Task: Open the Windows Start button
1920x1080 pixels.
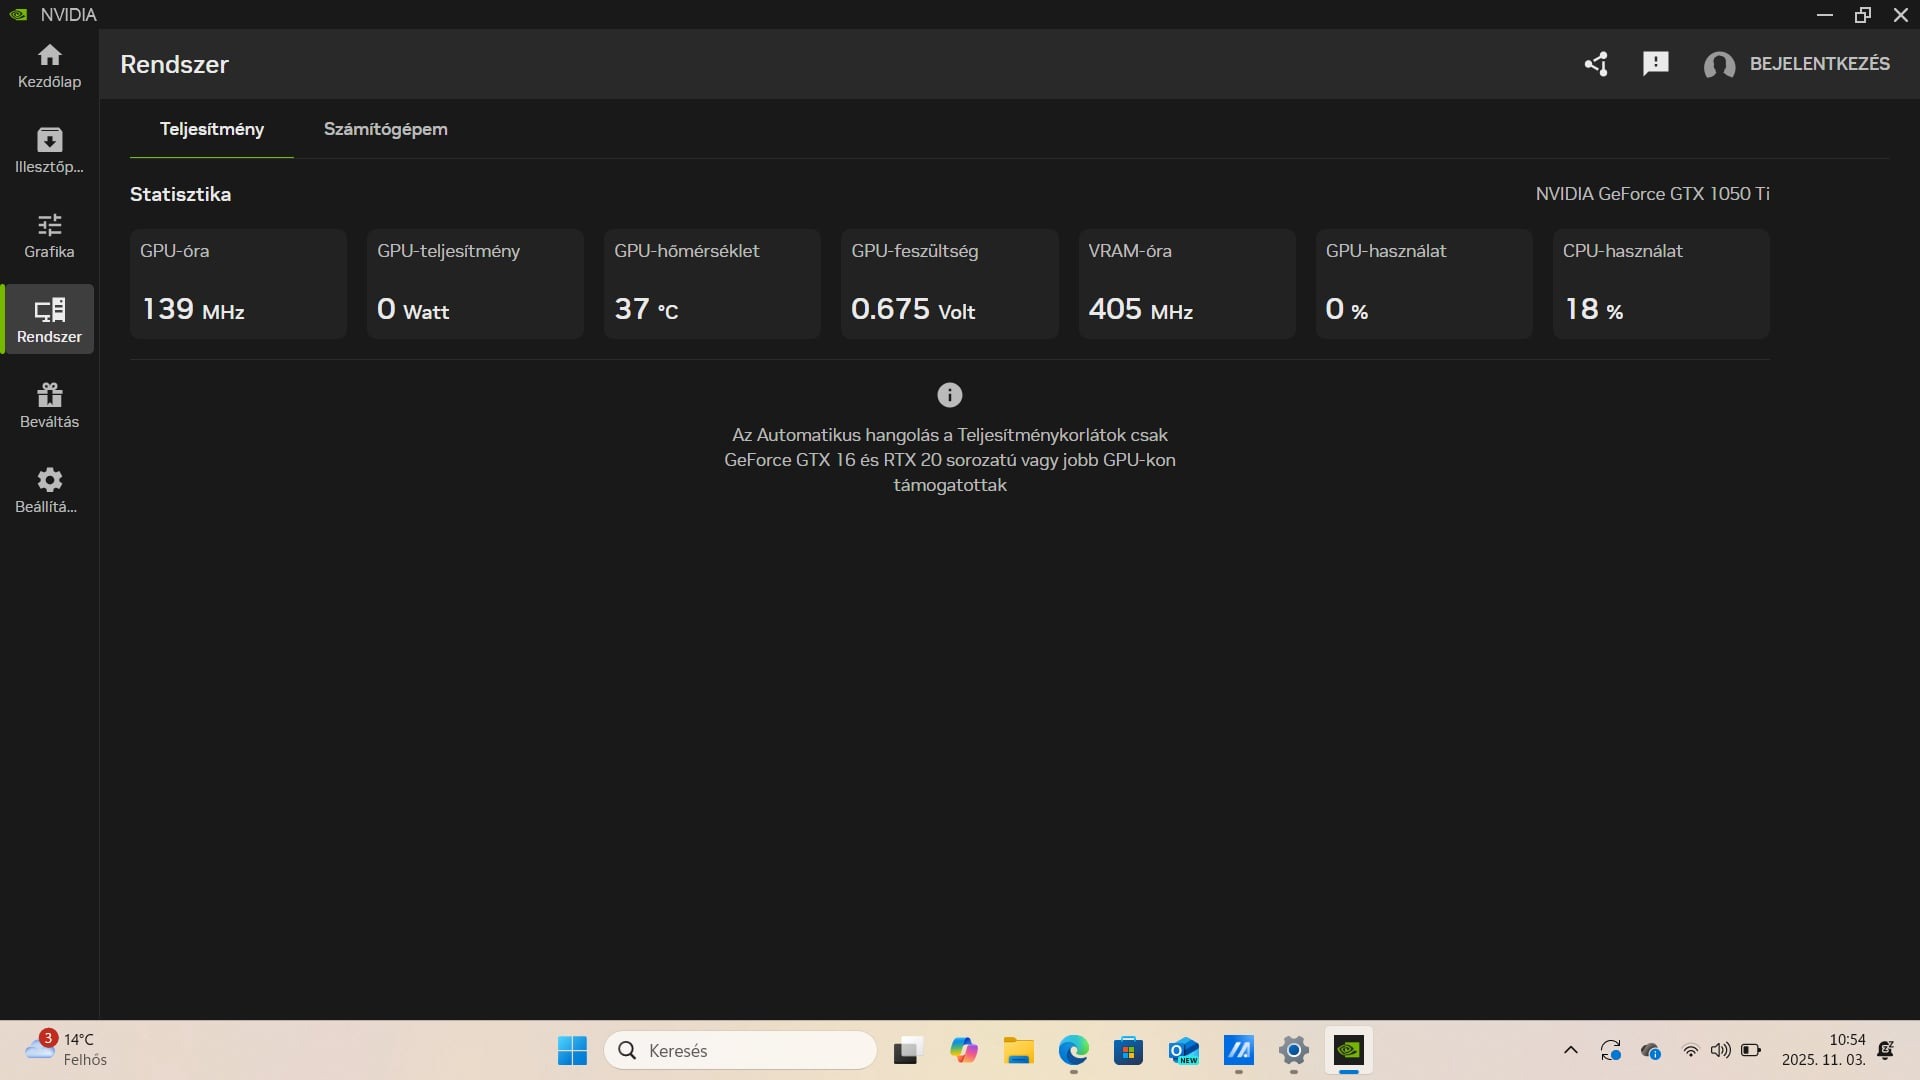Action: click(x=572, y=1050)
